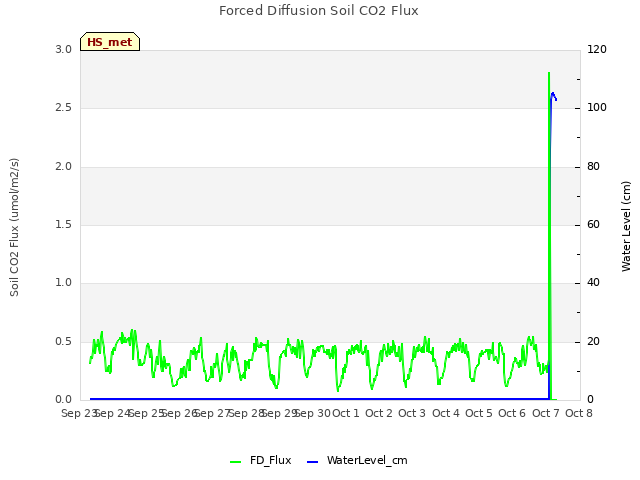This screenshot has height=480, width=640.
Task: Click the Oct 4 date tick label
Action: click(446, 413)
